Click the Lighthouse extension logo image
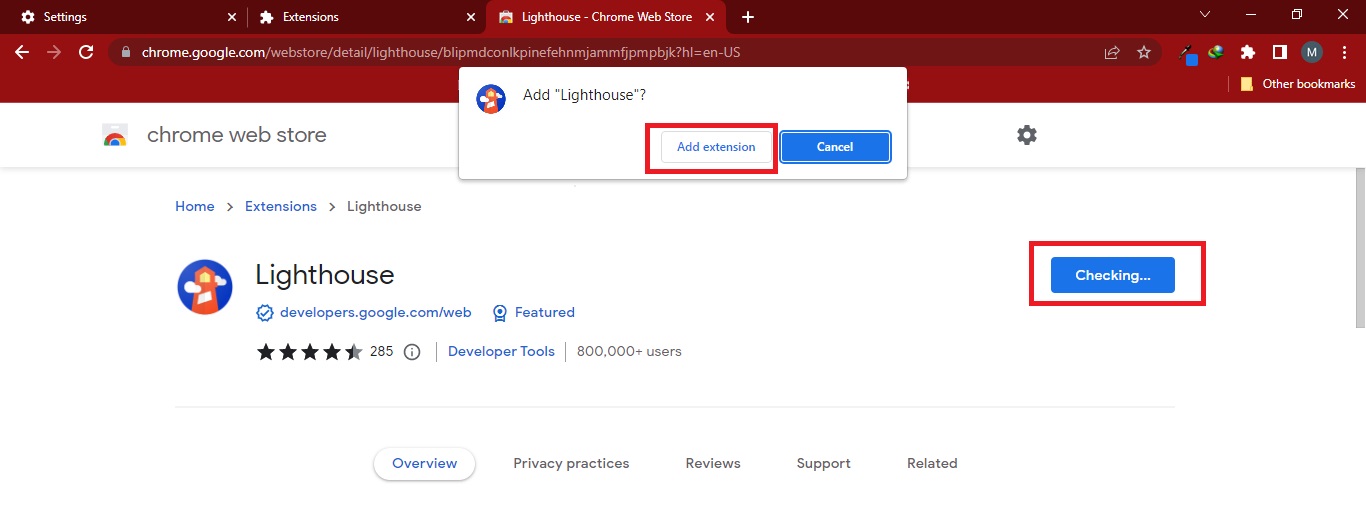Viewport: 1366px width, 510px height. click(x=205, y=288)
